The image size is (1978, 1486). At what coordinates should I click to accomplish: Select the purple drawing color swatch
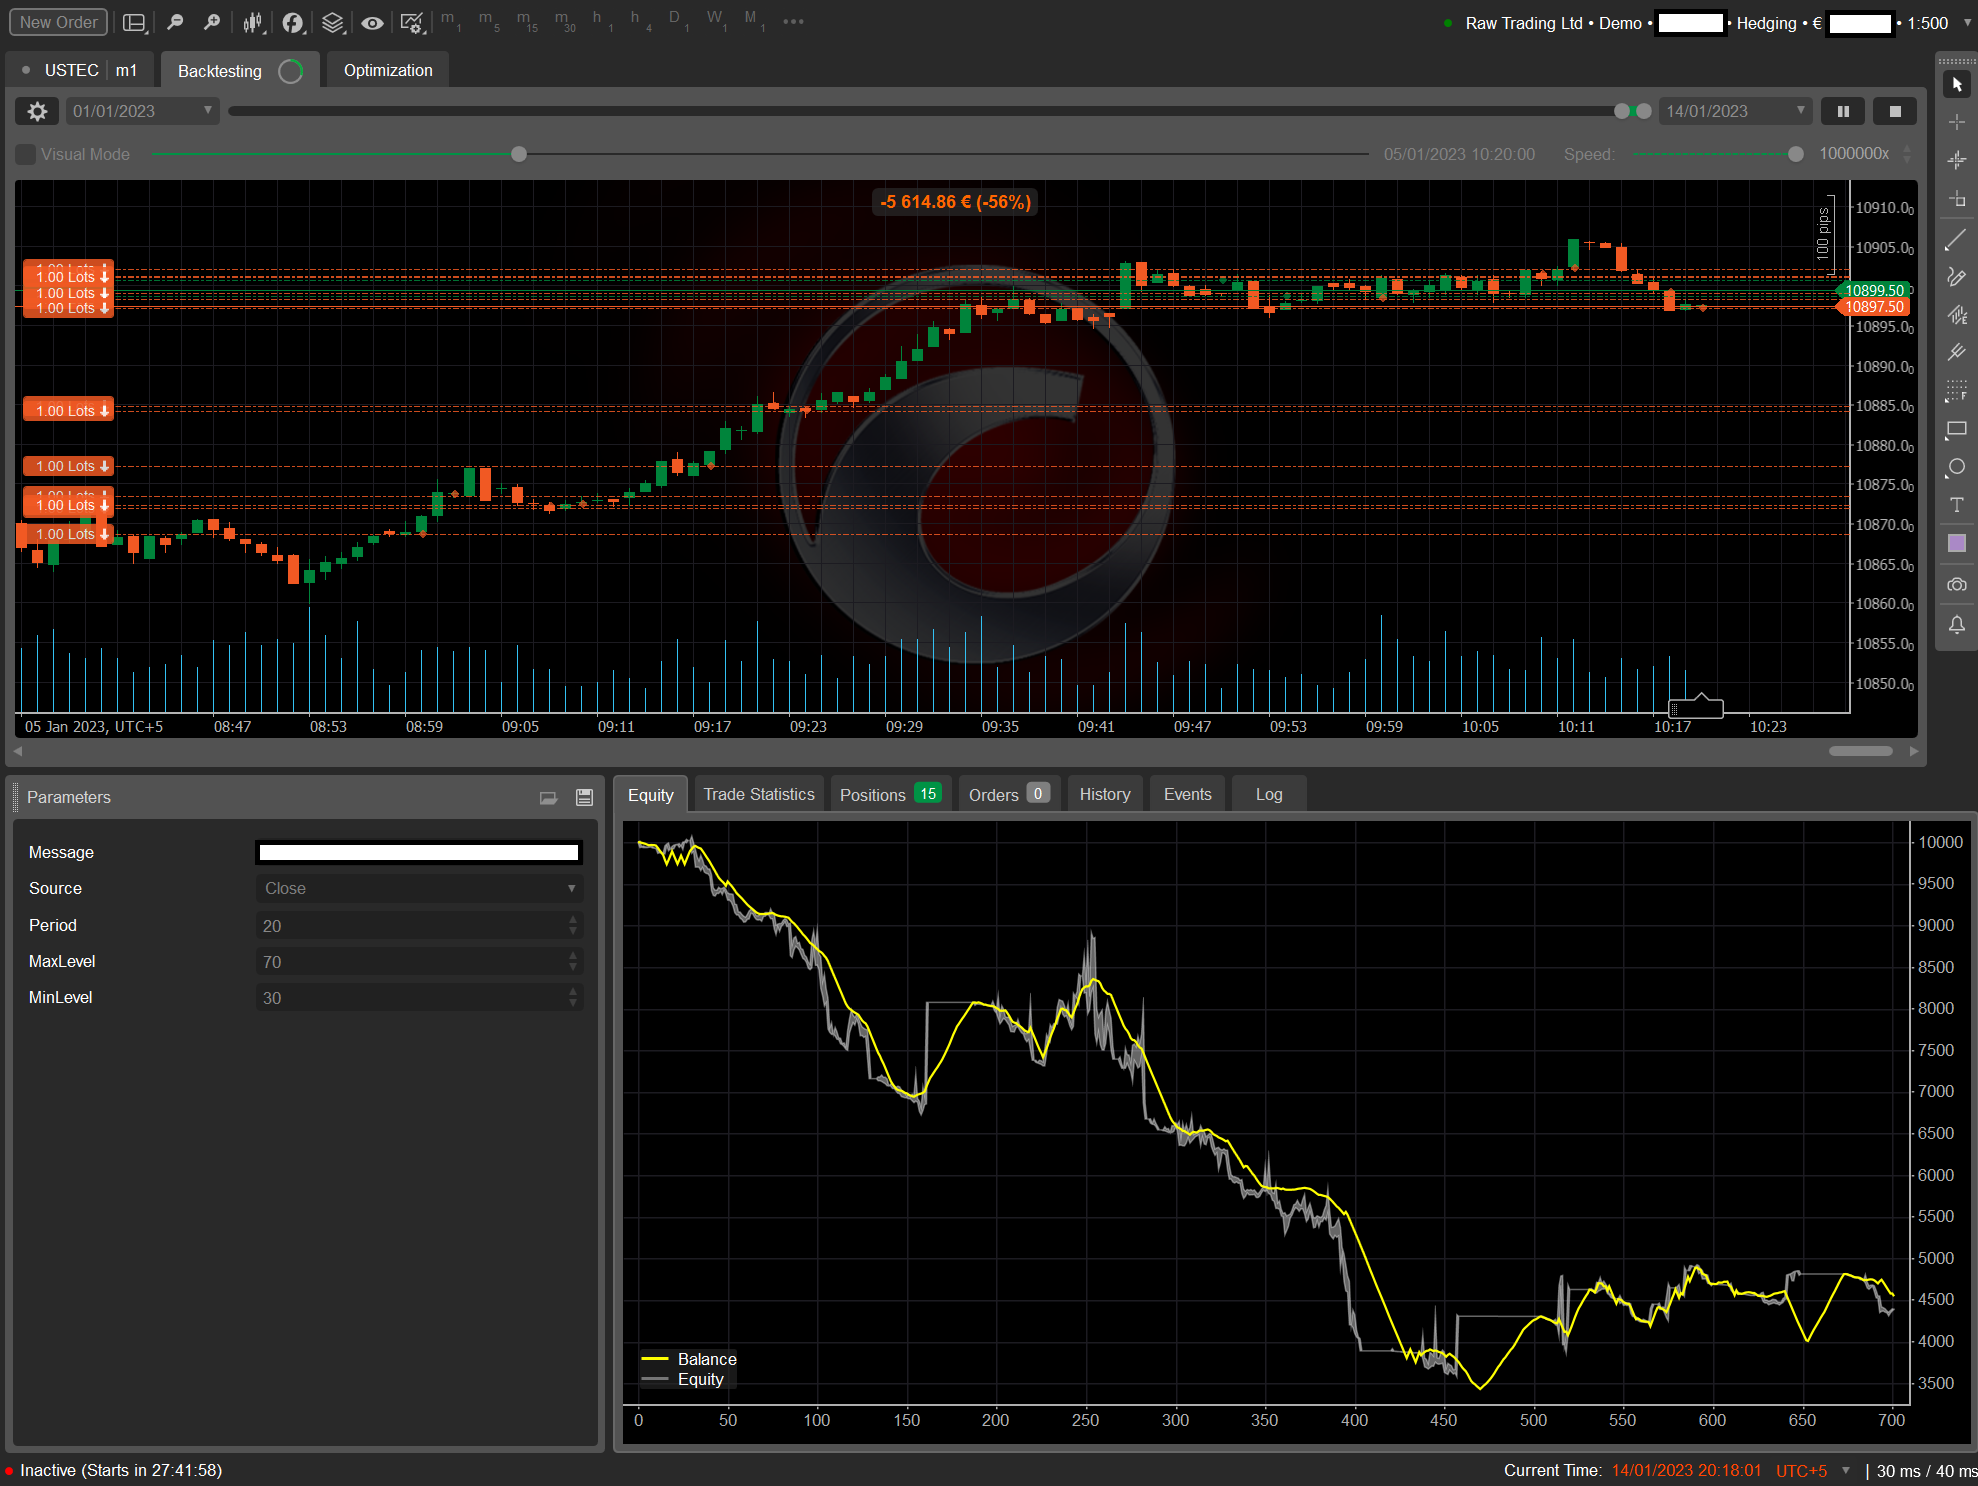click(x=1956, y=543)
